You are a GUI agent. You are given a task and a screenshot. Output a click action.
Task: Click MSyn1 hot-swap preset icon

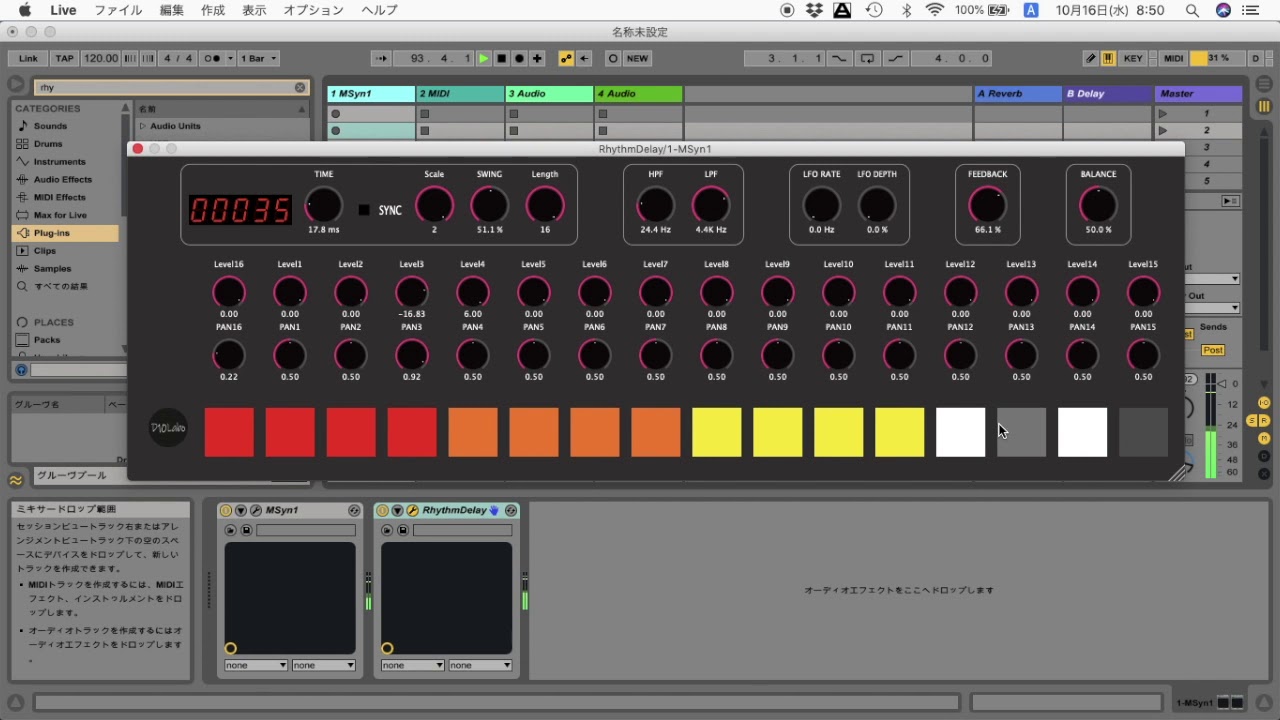(354, 510)
